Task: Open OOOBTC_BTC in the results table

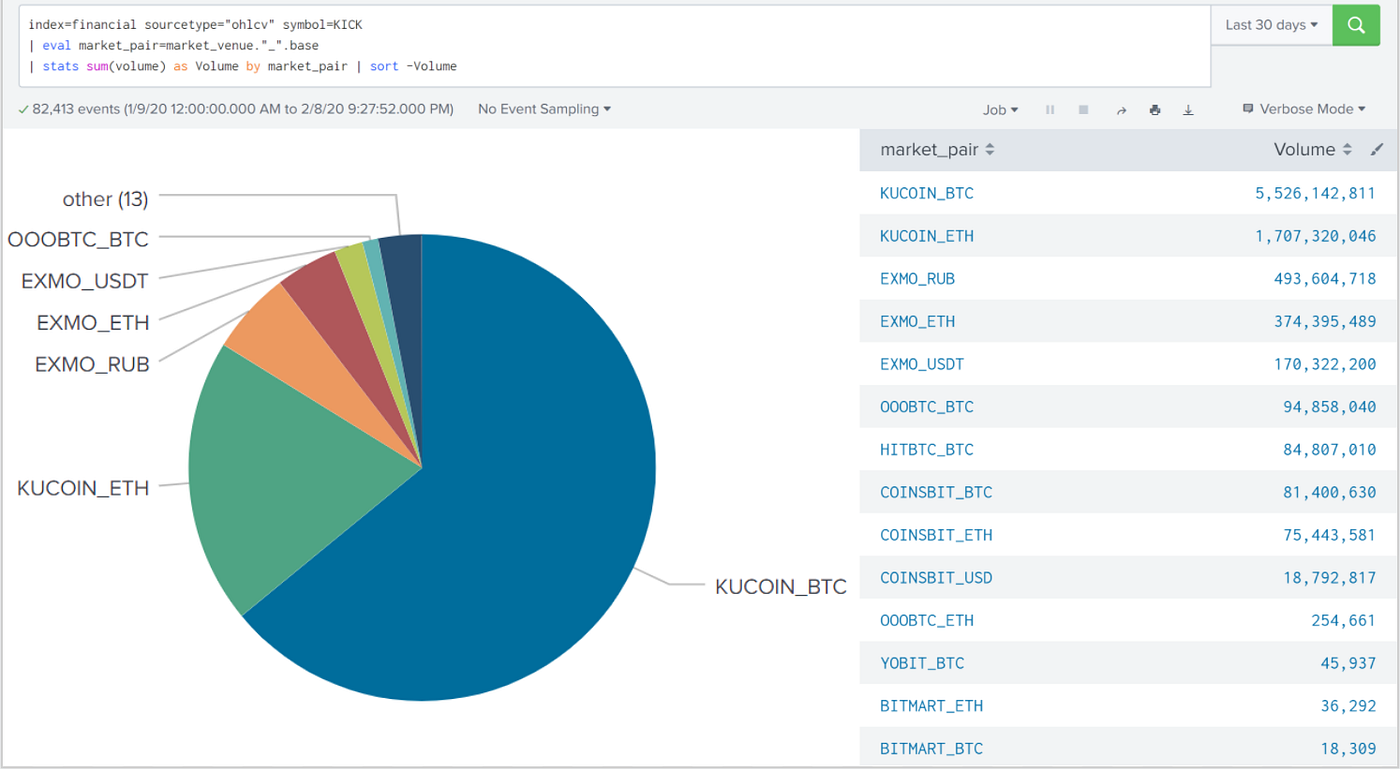Action: pos(927,407)
